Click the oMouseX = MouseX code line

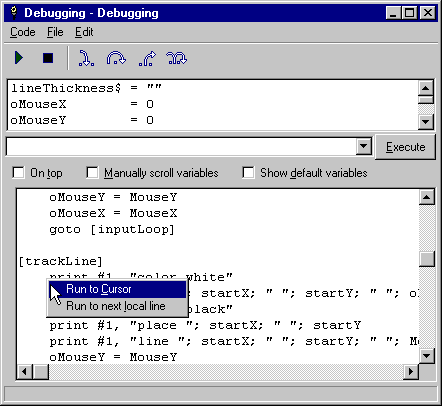click(113, 213)
